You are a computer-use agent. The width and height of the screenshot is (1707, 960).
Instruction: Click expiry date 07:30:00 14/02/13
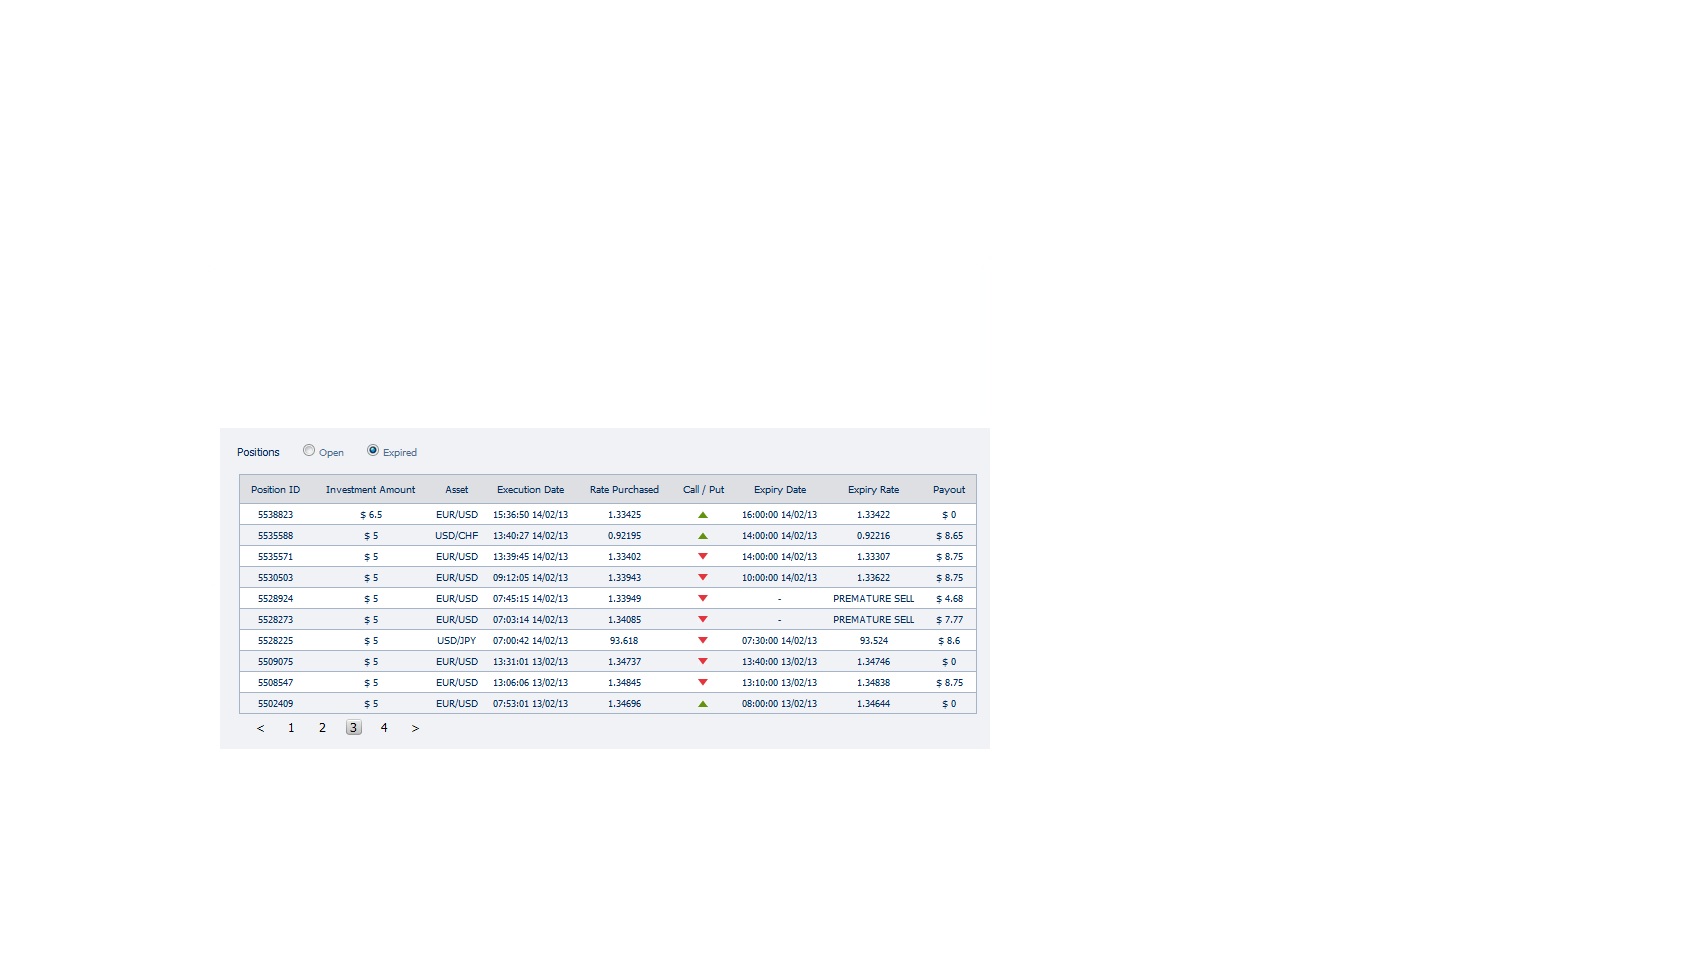click(x=779, y=641)
